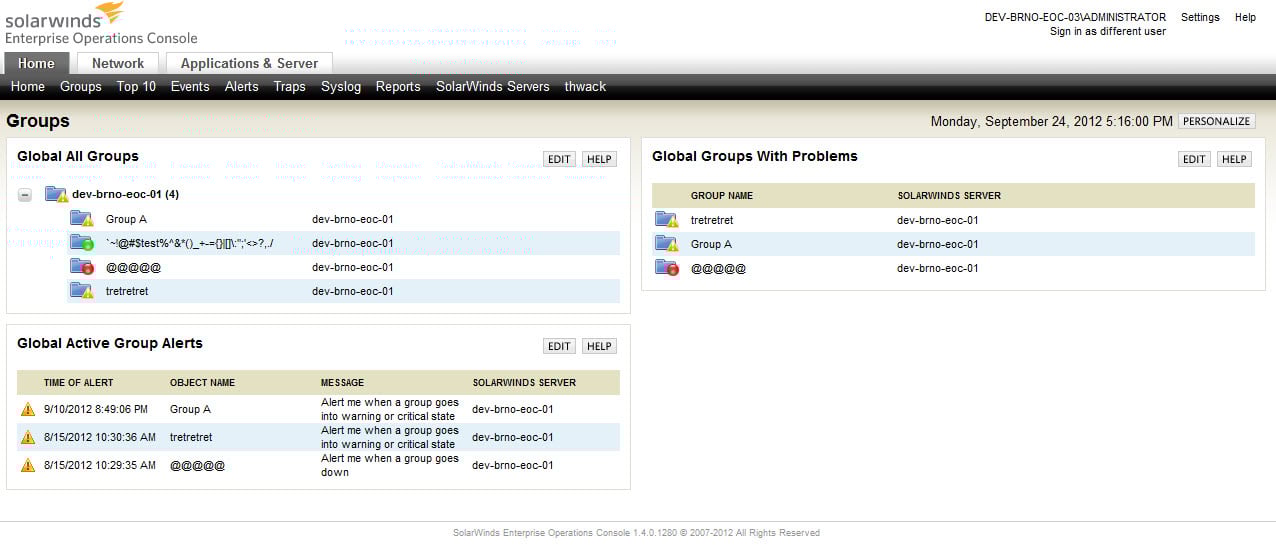Click OBJECT NAME column header
This screenshot has height=549, width=1276.
click(203, 382)
